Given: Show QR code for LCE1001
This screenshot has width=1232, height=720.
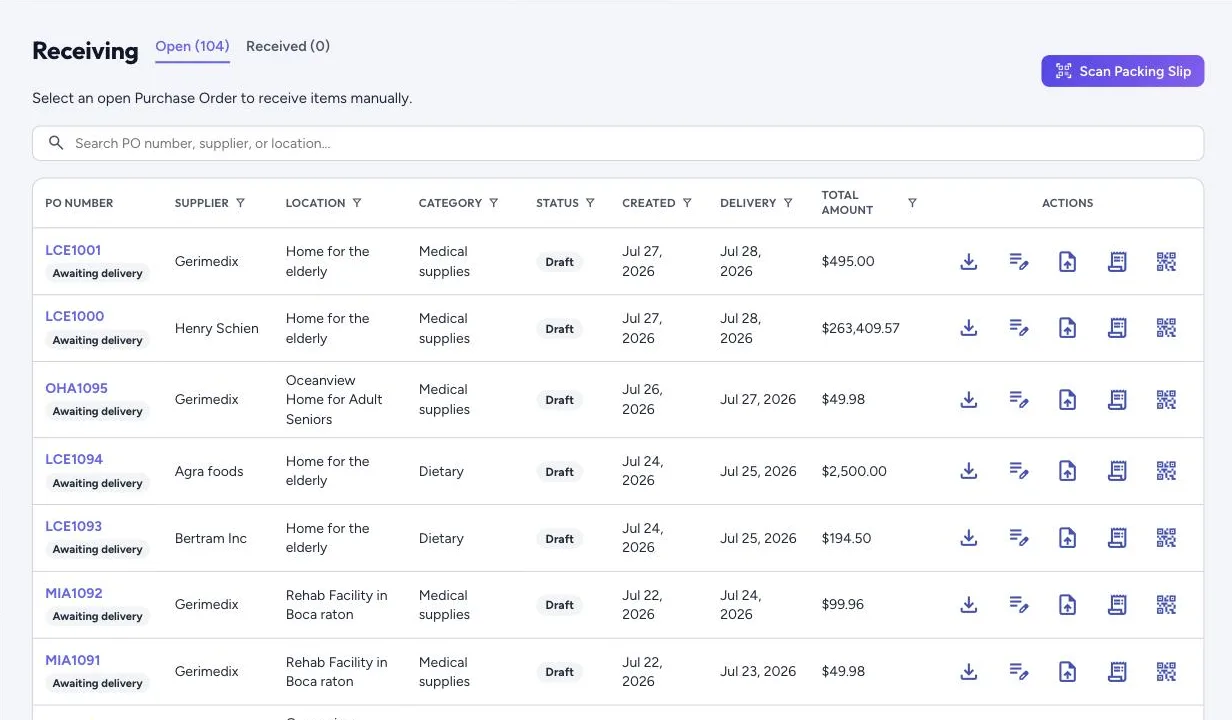Looking at the screenshot, I should tap(1166, 262).
